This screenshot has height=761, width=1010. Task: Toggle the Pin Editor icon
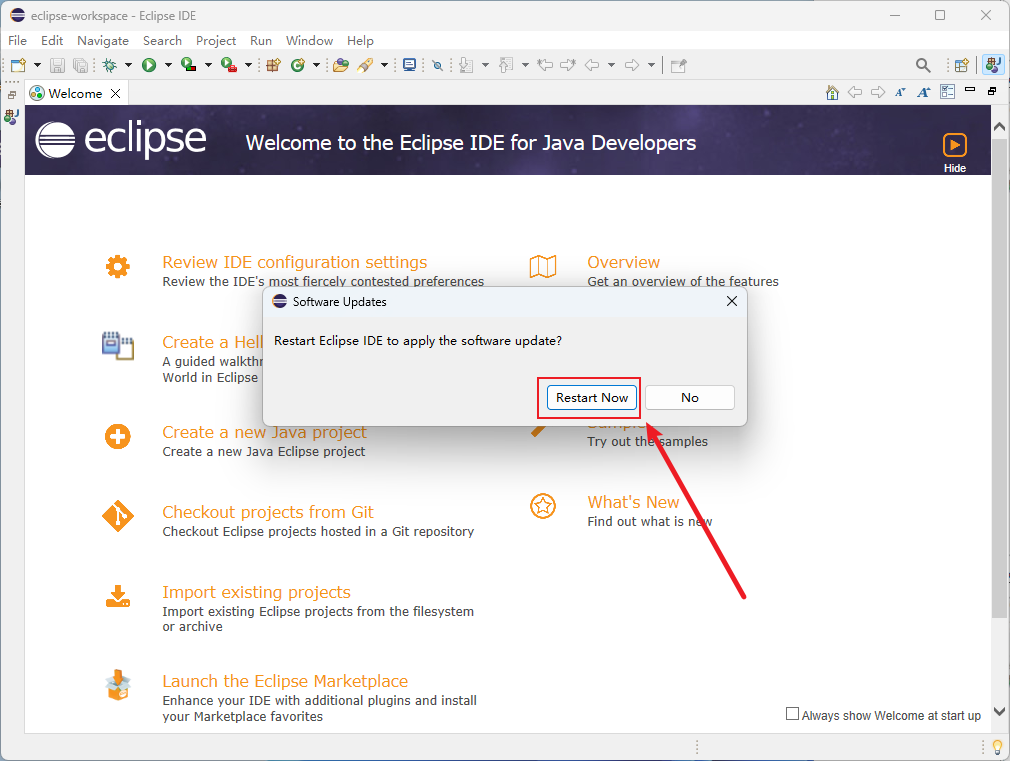pyautogui.click(x=678, y=65)
